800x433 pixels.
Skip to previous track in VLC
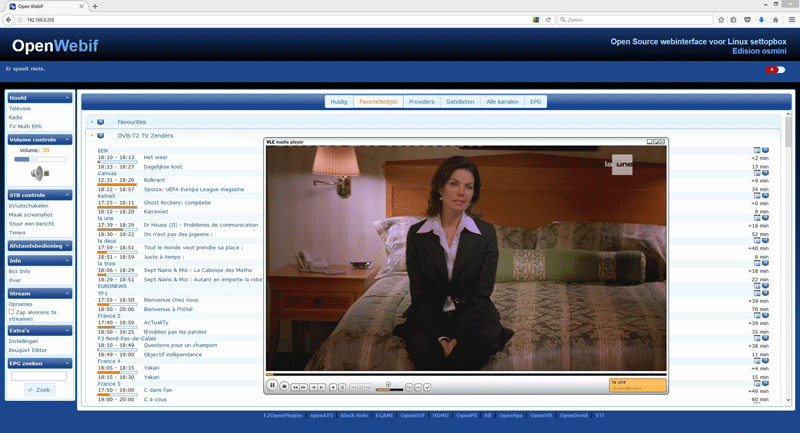[x=313, y=388]
